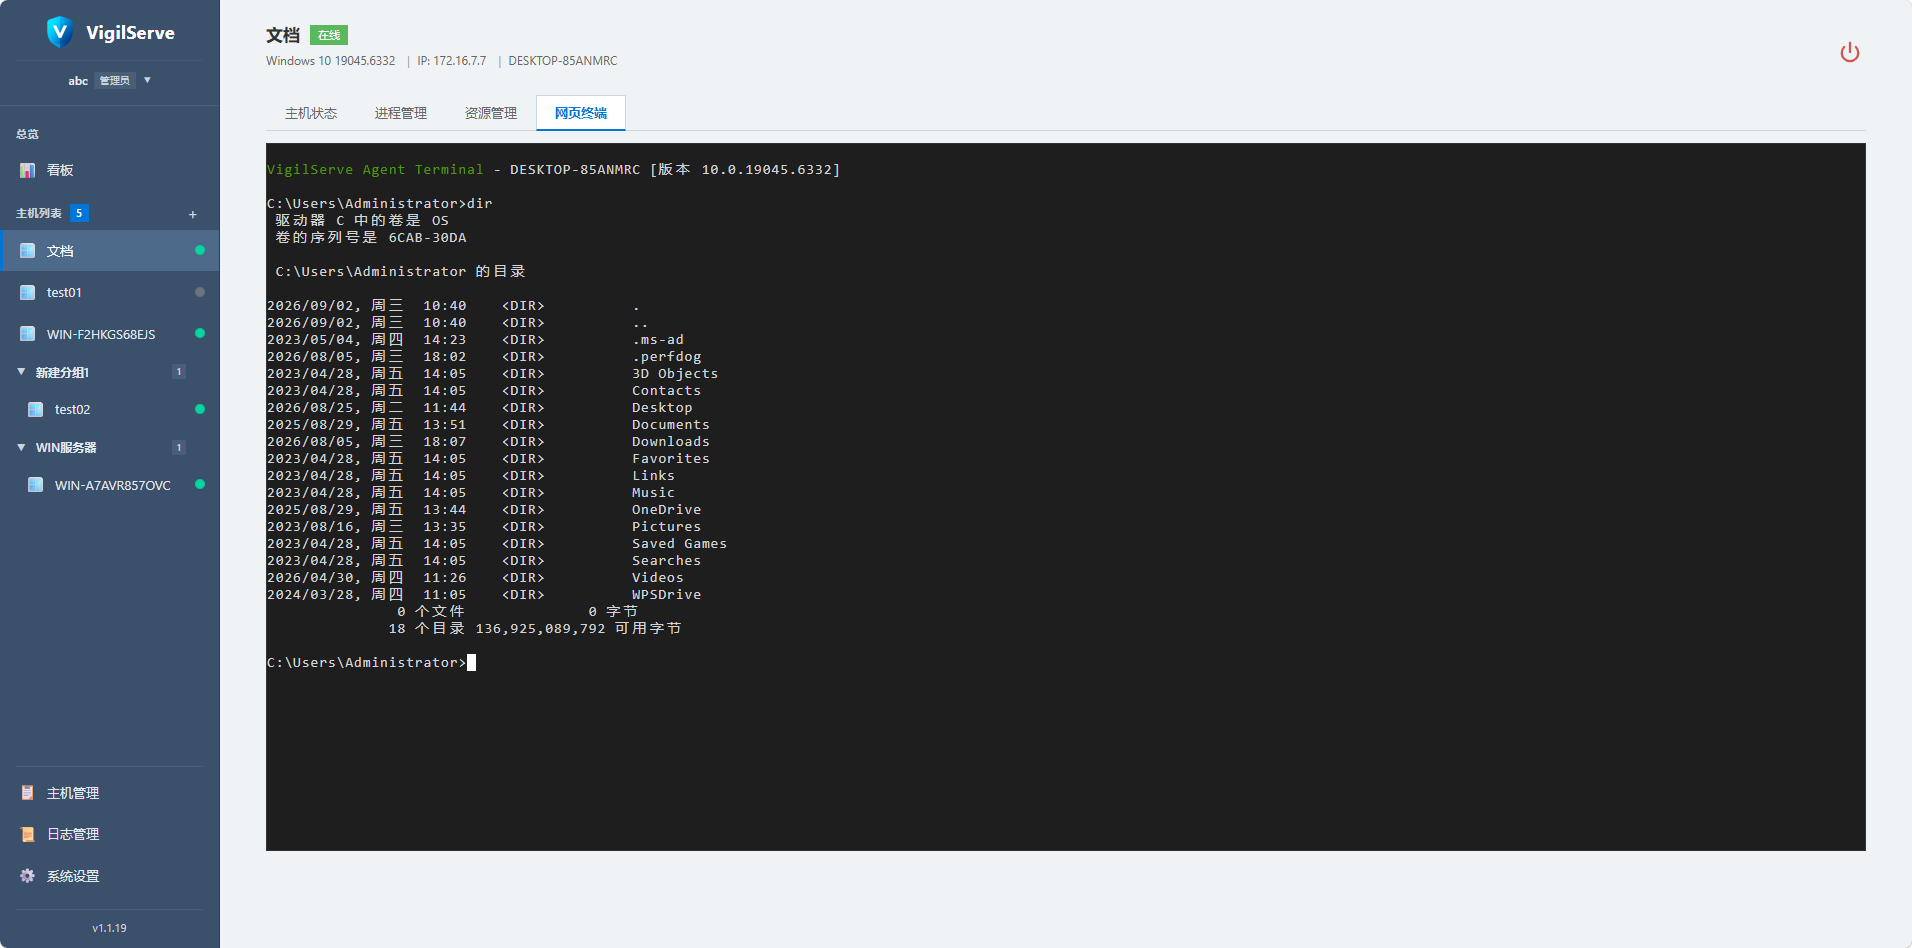Click the OneDrive directory entry in terminal

click(x=667, y=510)
